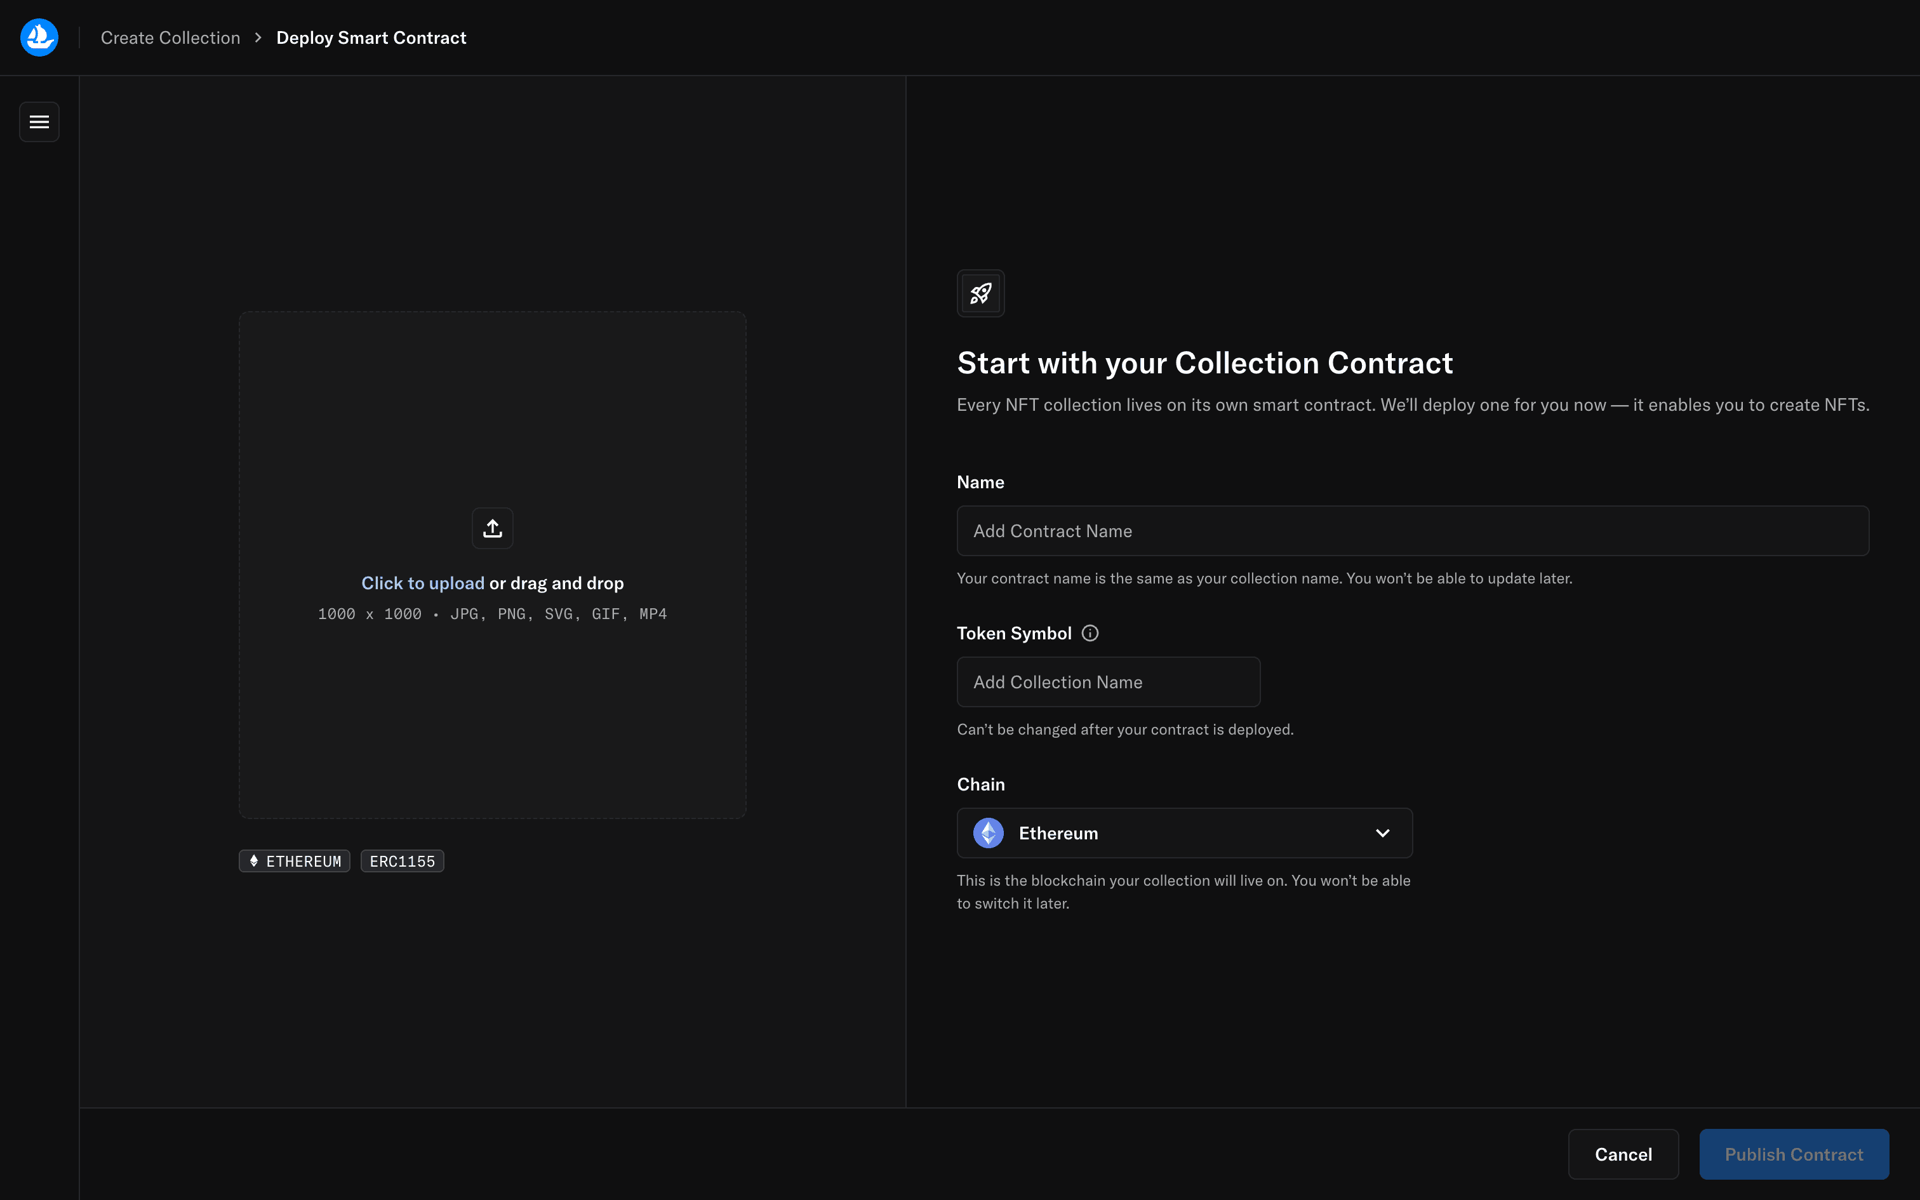Focus the Add Contract Name field
Screen dimensions: 1920x1200
coord(1412,531)
